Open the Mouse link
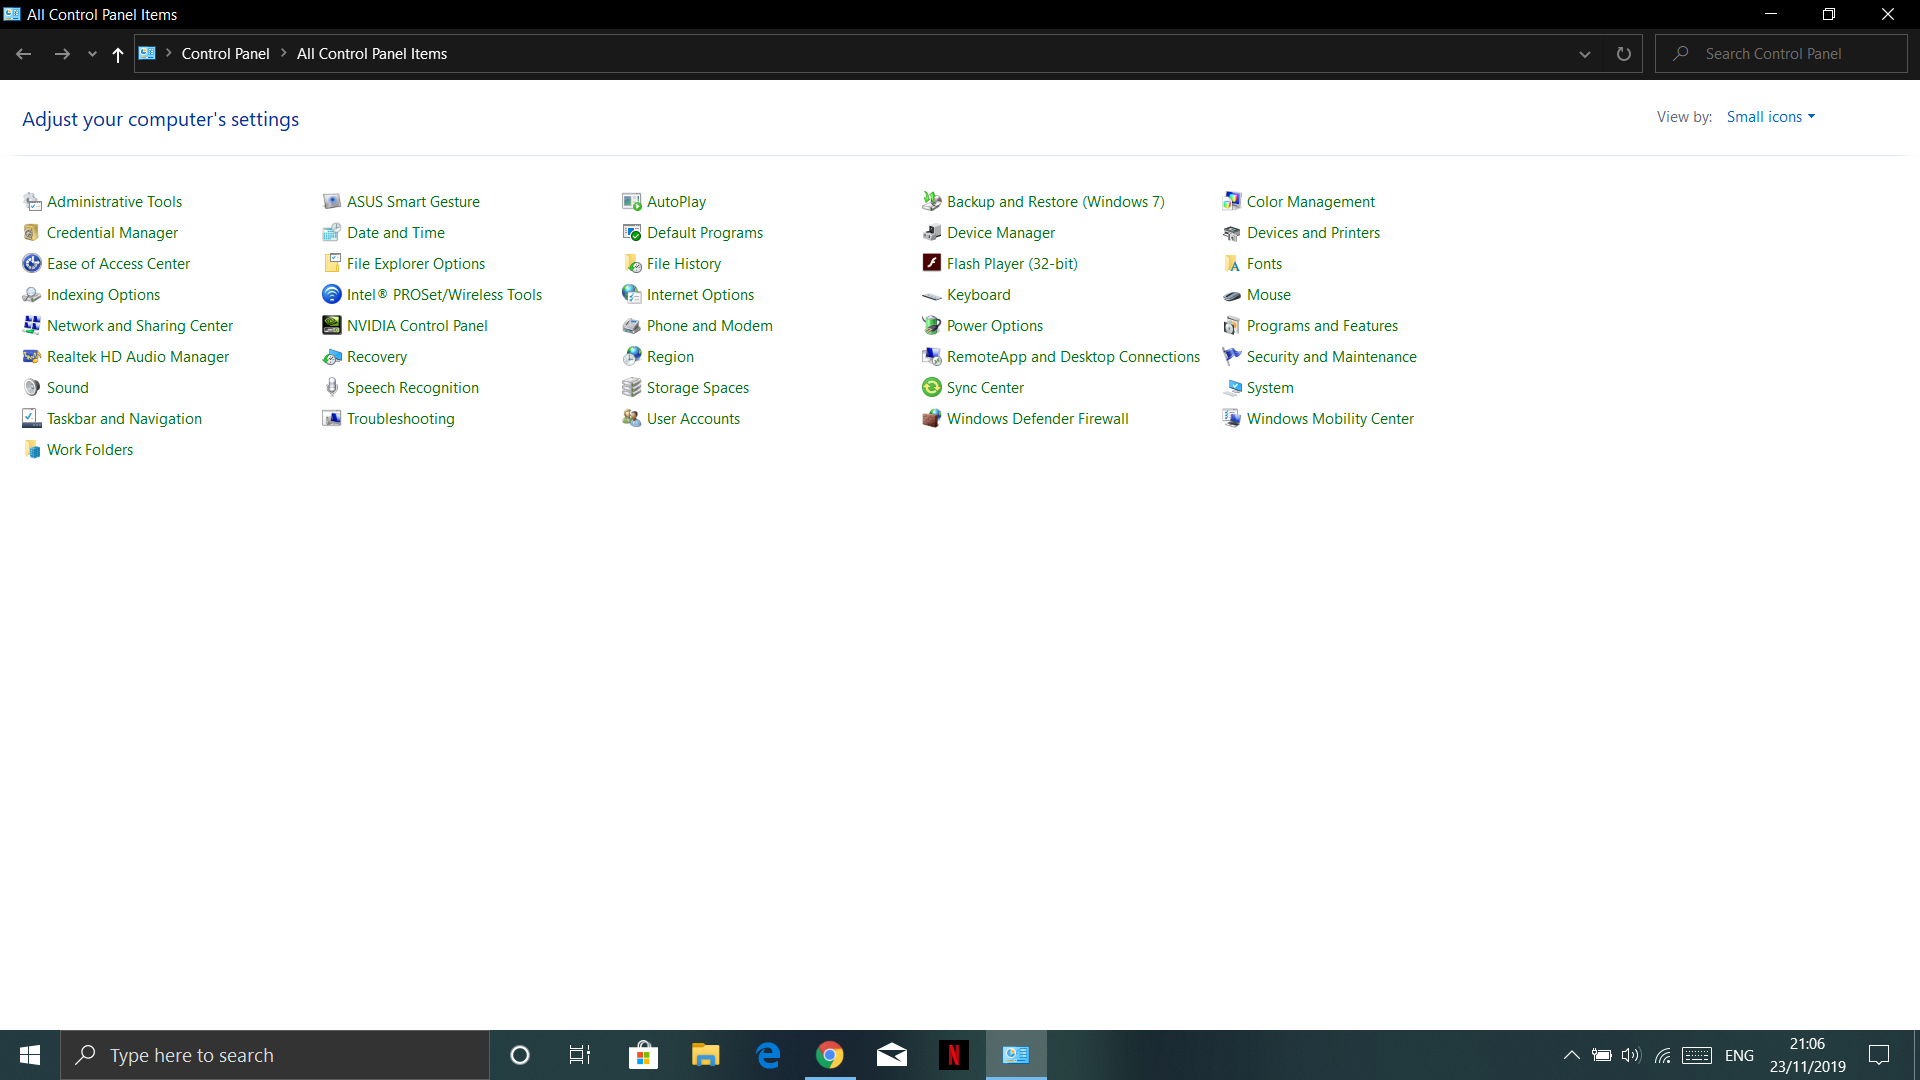This screenshot has height=1080, width=1920. (x=1269, y=295)
